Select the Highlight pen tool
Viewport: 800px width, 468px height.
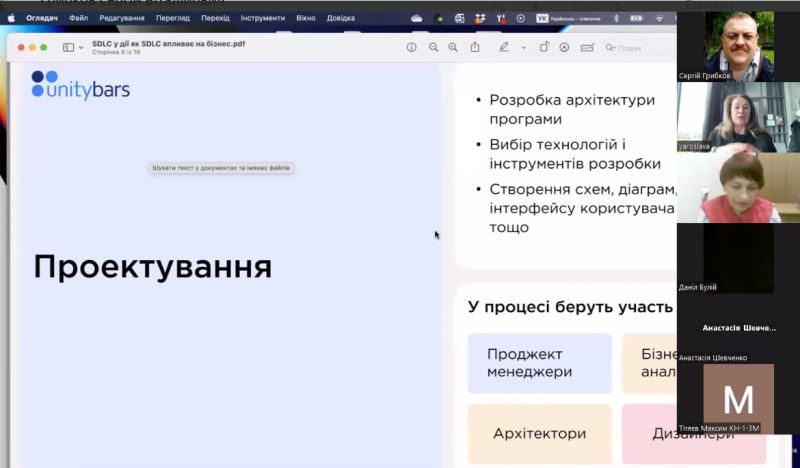[x=504, y=47]
